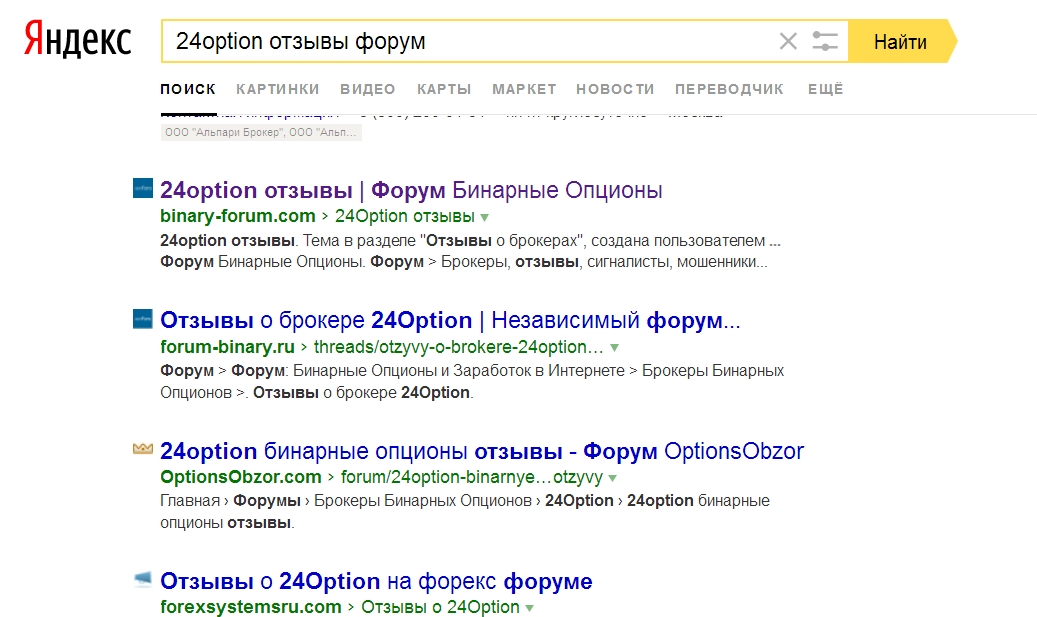
Task: Open the '24Option отзывы' breadcrumb link
Action: (404, 216)
